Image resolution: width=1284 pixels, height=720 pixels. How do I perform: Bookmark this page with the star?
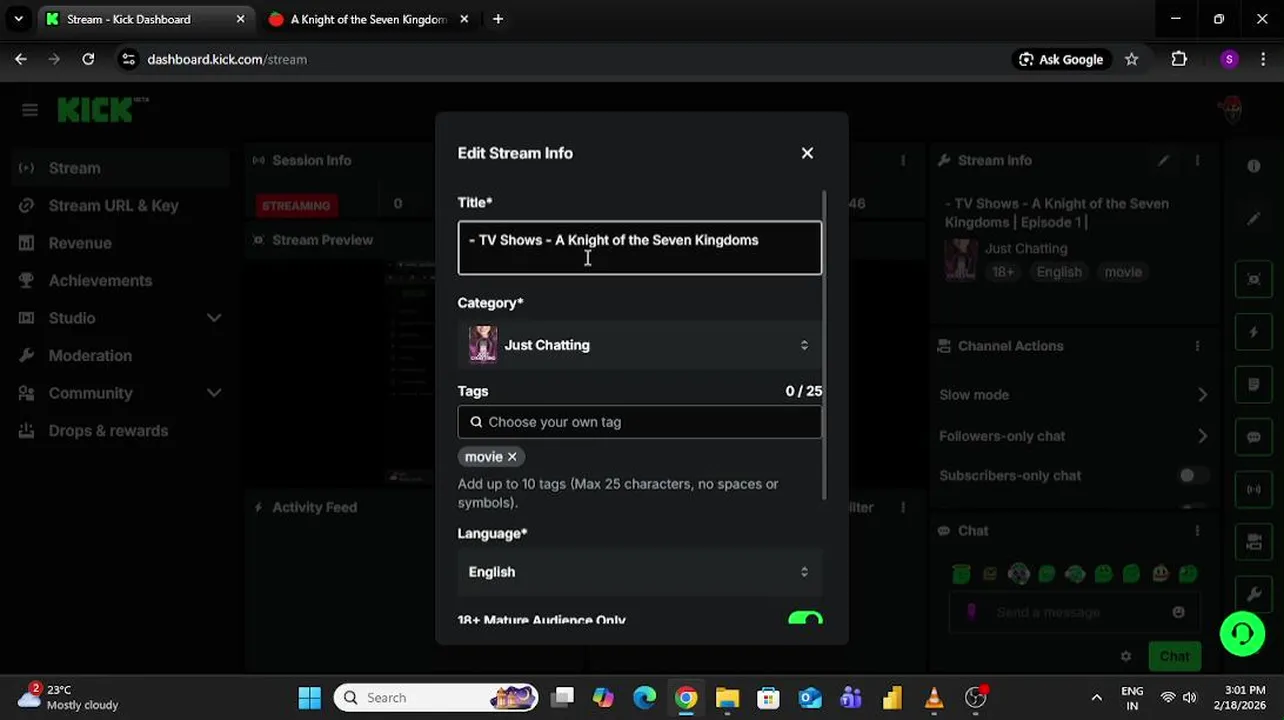click(1131, 59)
